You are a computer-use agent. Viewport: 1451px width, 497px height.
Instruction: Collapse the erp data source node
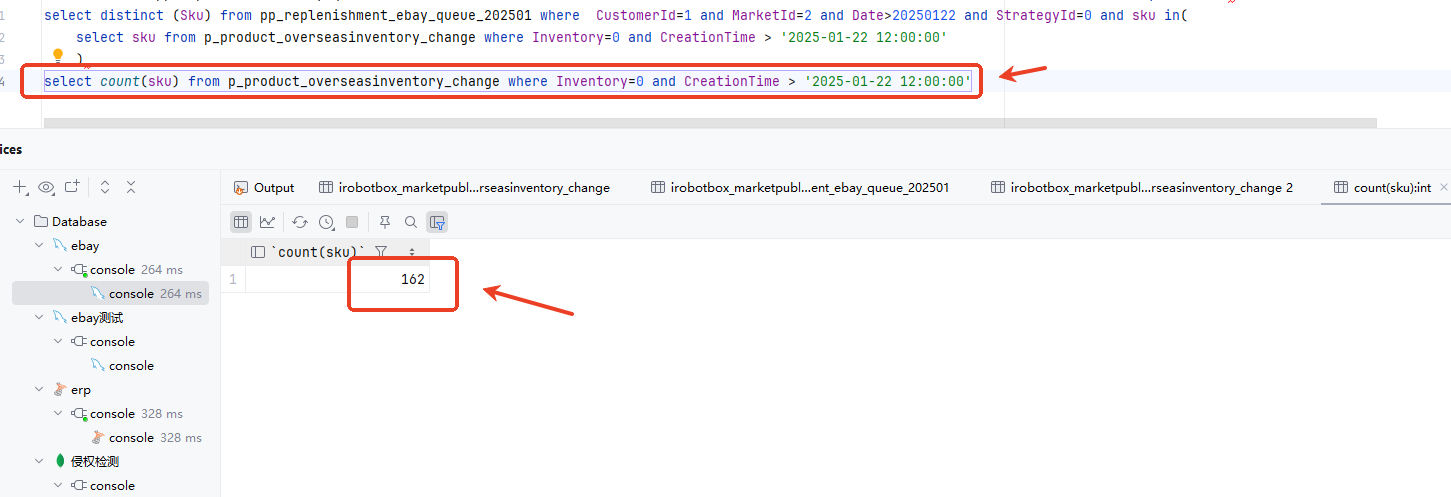point(39,389)
